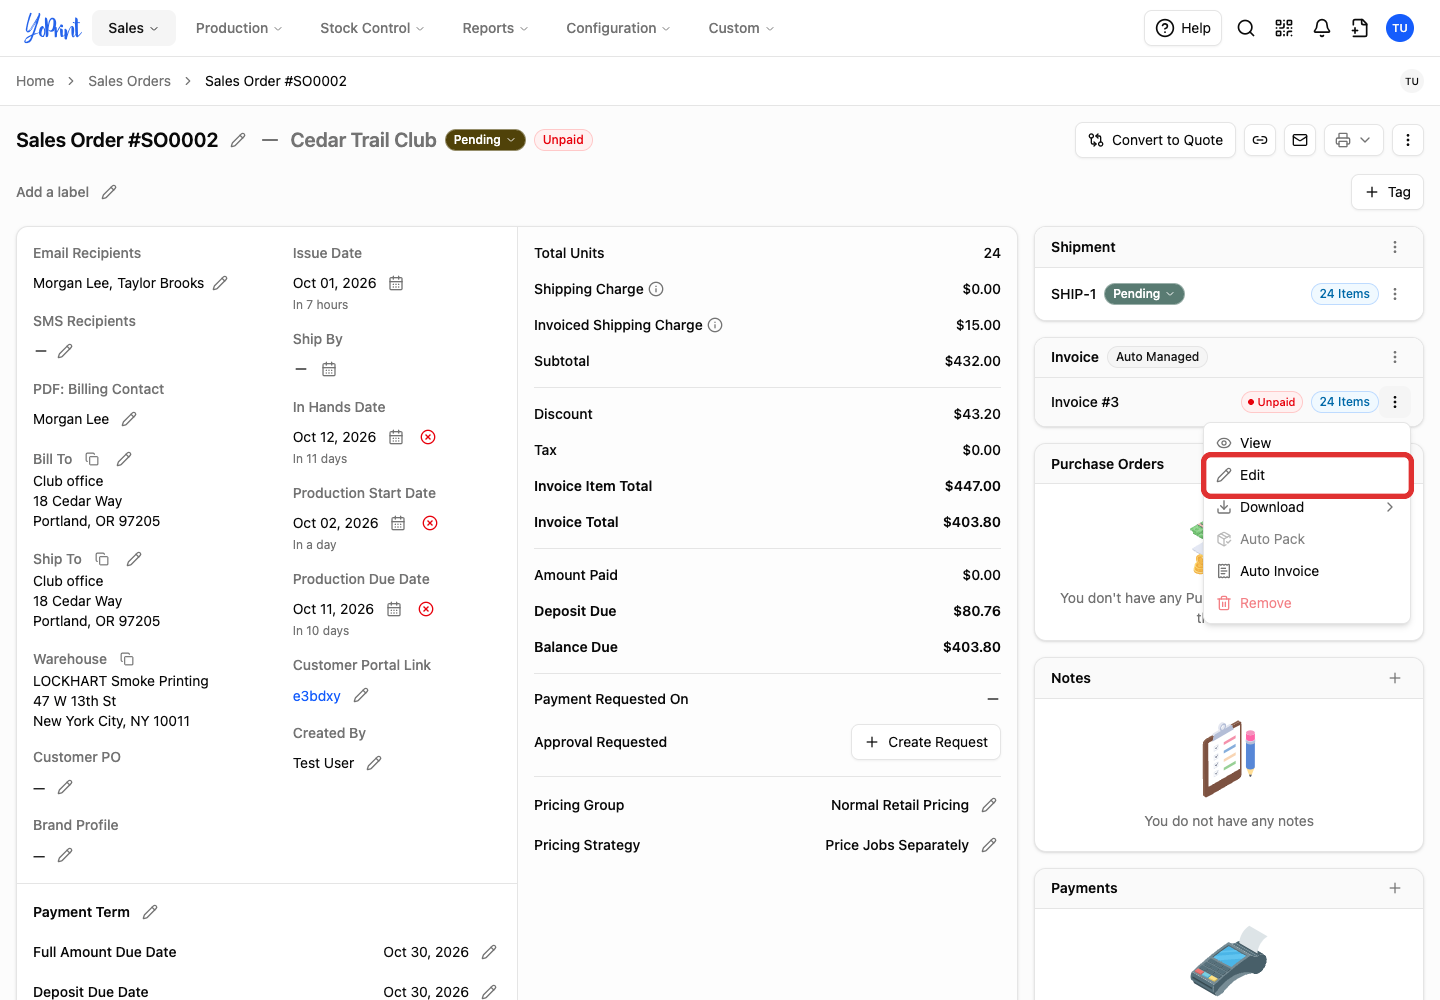Image resolution: width=1440 pixels, height=1000 pixels.
Task: Show Shipping Charge info tooltip icon
Action: click(x=656, y=289)
